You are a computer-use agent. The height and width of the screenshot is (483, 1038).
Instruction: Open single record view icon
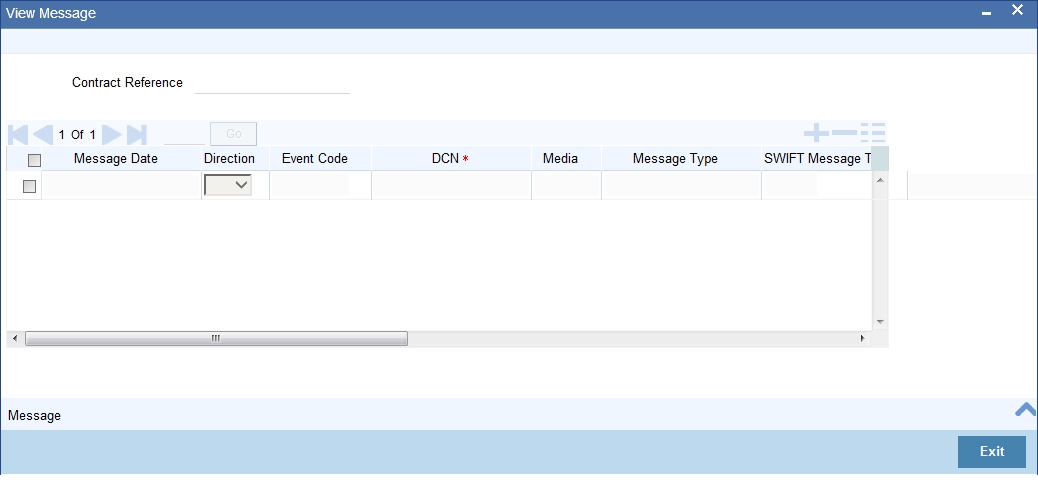(873, 132)
